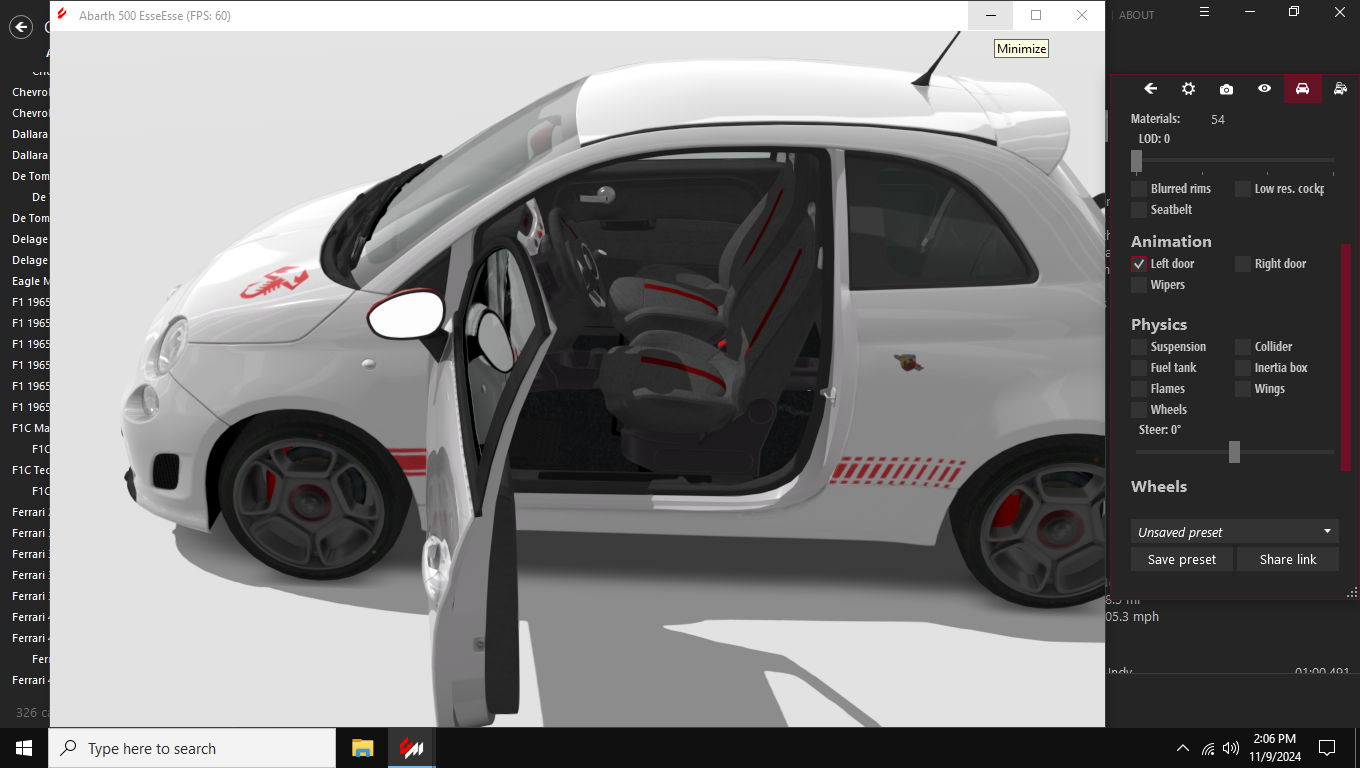Click the Save preset button
Viewport: 1360px width, 768px height.
[1182, 559]
